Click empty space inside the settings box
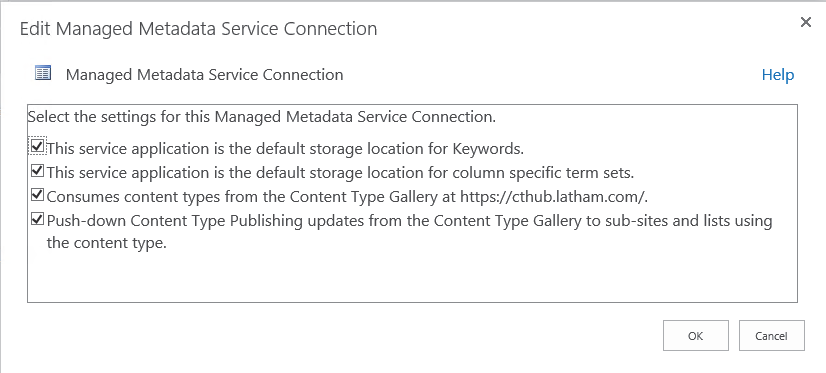Image resolution: width=826 pixels, height=373 pixels. 412,277
